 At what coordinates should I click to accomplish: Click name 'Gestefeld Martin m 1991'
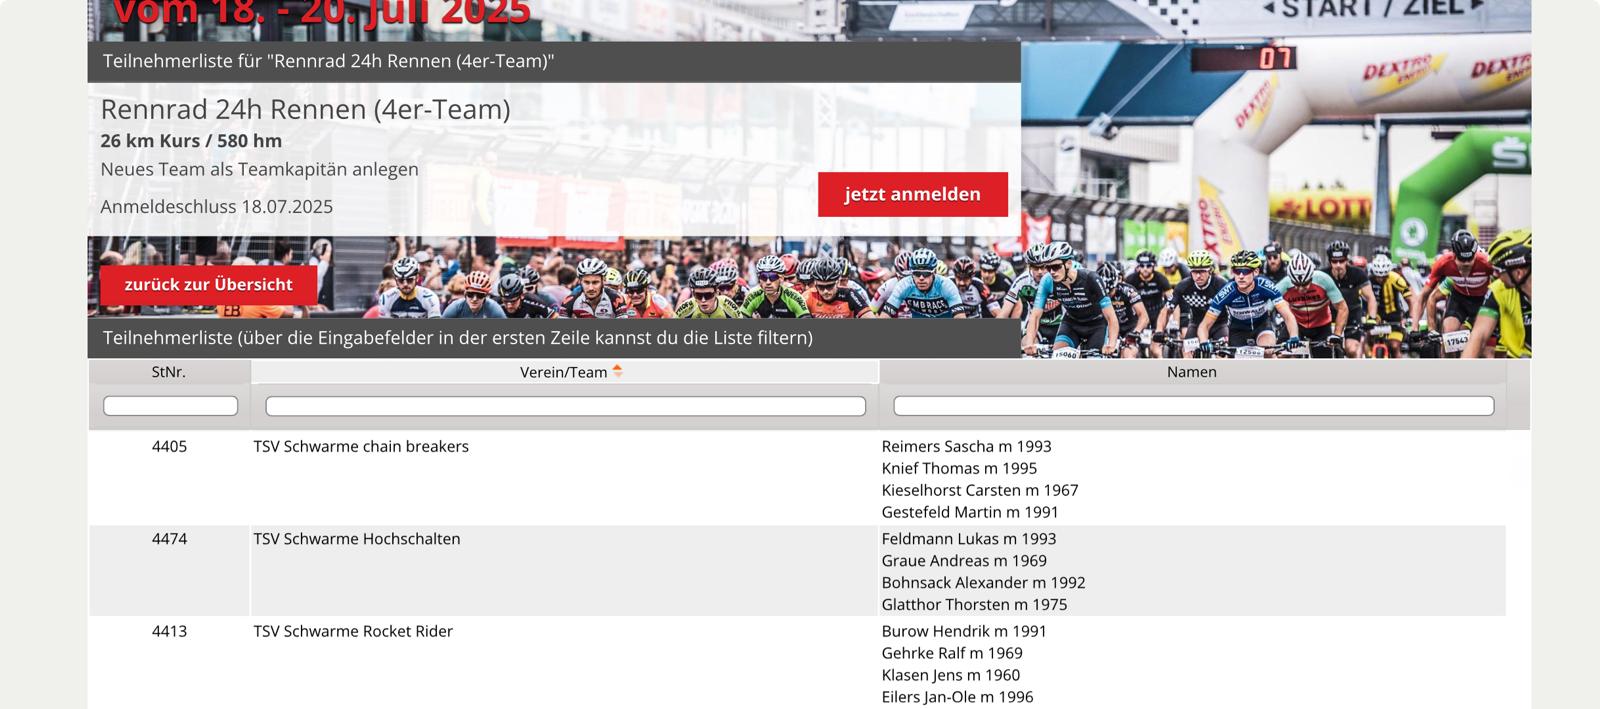coord(969,512)
